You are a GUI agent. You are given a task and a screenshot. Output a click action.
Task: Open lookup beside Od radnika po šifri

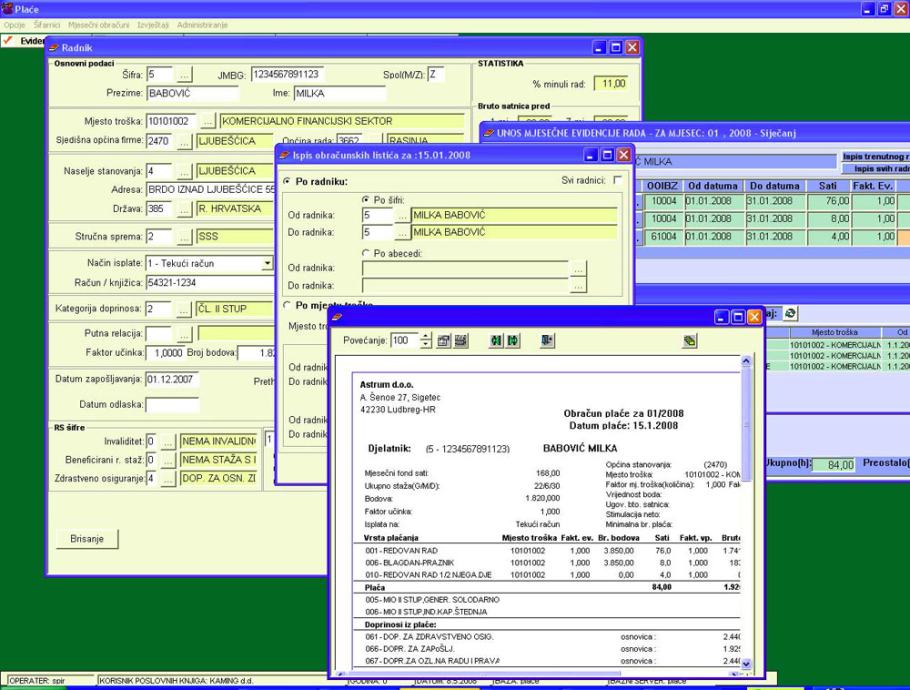402,215
